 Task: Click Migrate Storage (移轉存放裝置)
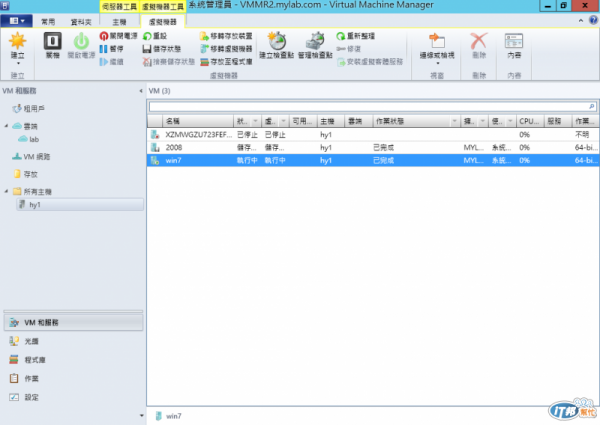click(x=226, y=36)
